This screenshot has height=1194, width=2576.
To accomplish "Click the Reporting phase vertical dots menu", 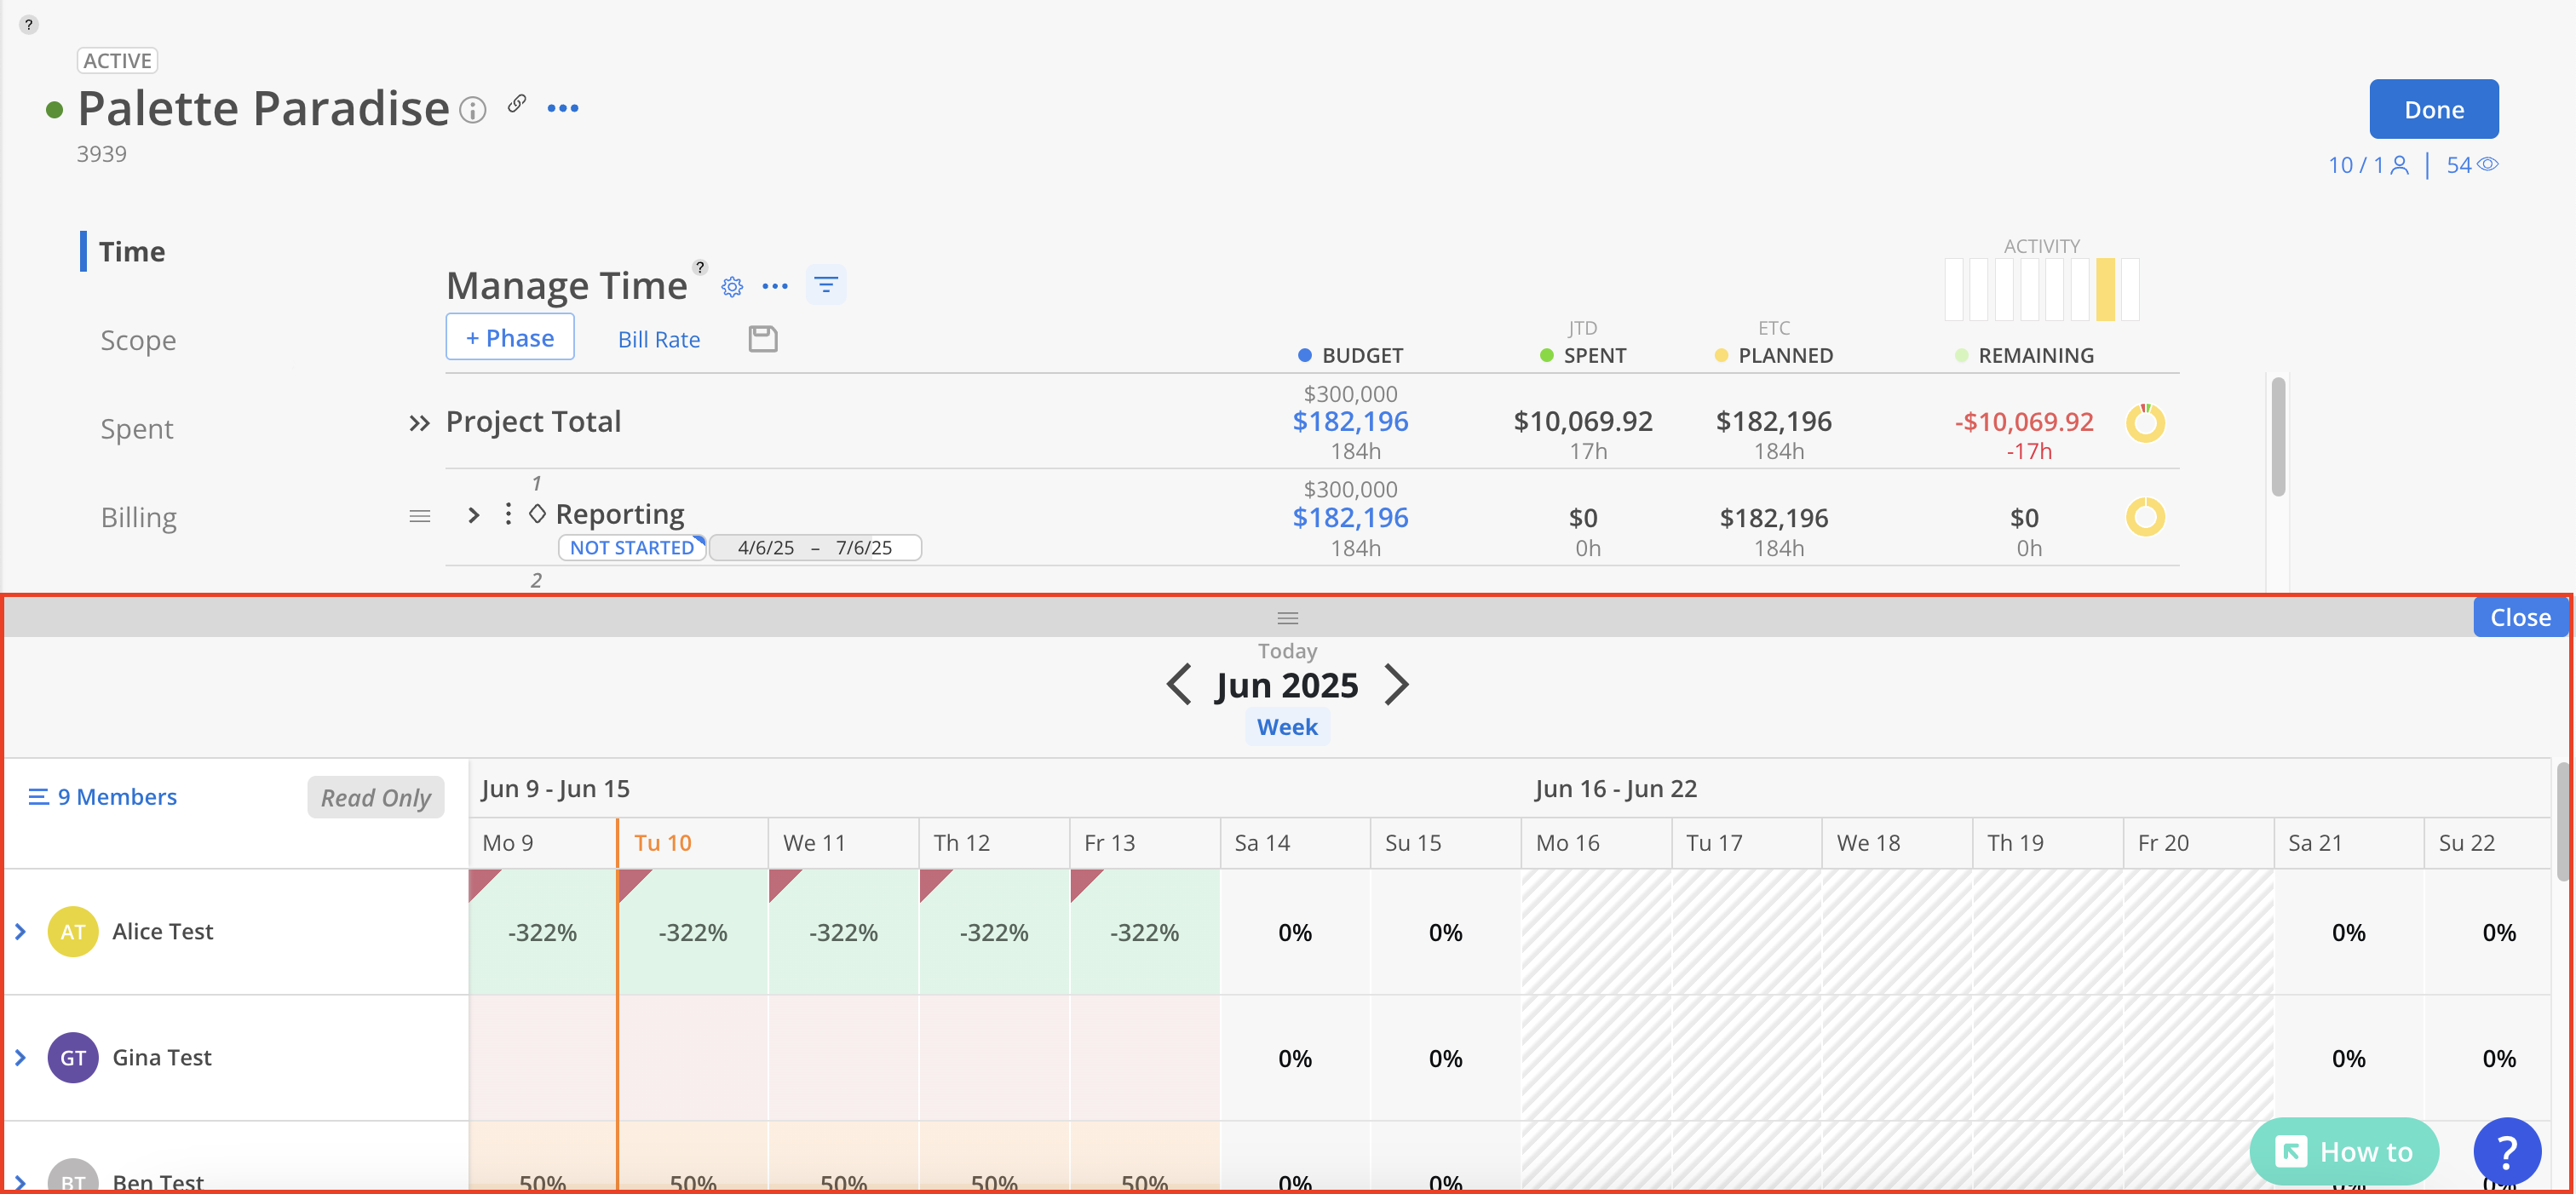I will click(508, 514).
